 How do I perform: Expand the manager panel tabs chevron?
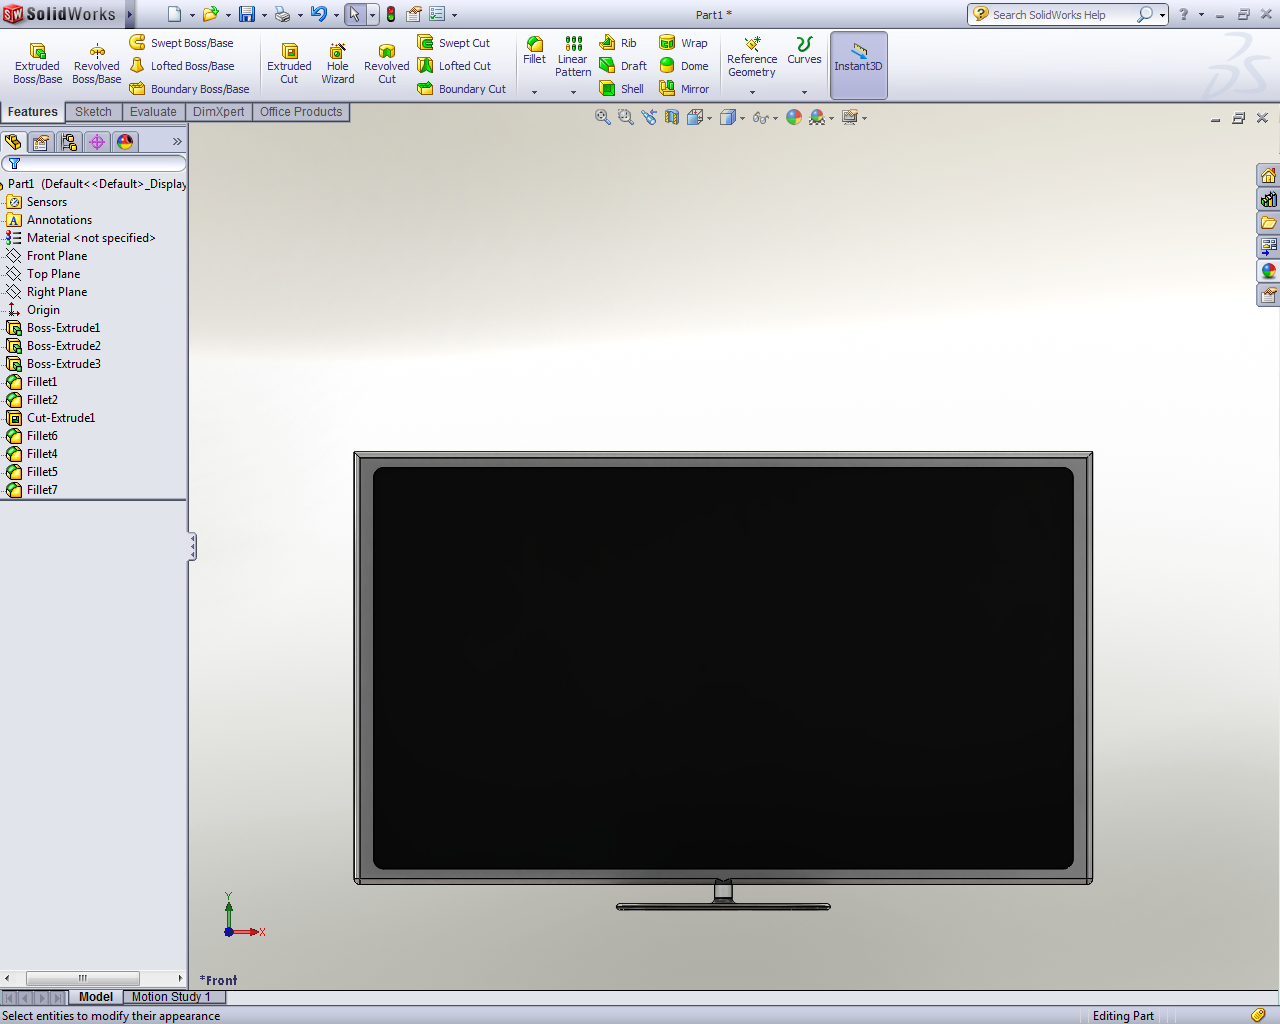[x=177, y=142]
